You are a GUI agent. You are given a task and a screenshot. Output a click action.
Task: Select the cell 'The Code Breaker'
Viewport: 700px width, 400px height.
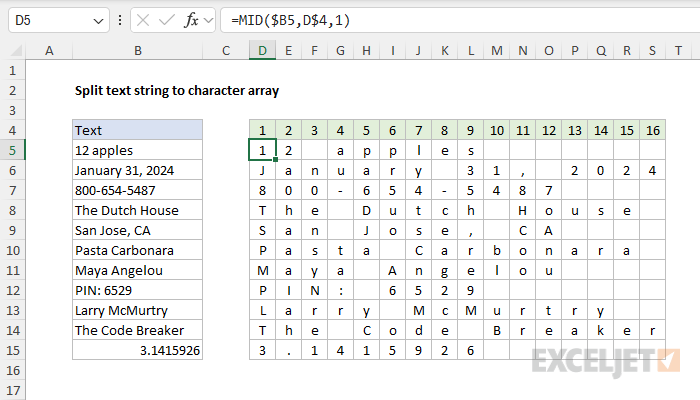138,330
